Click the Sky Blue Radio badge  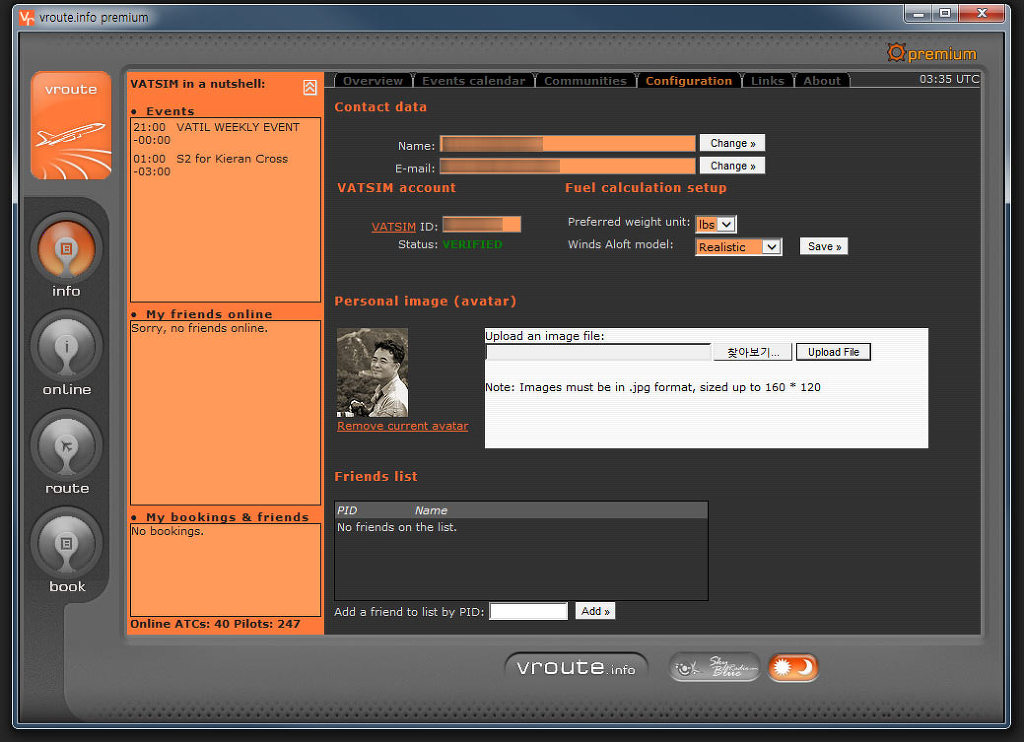click(714, 667)
